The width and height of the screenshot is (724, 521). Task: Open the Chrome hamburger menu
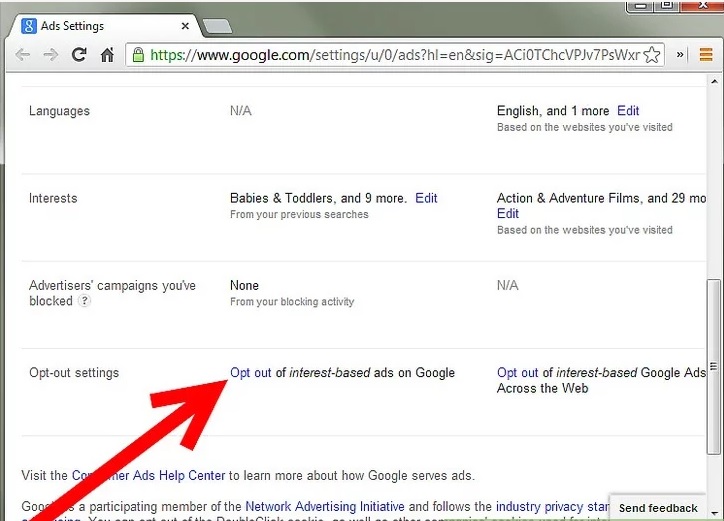[706, 55]
